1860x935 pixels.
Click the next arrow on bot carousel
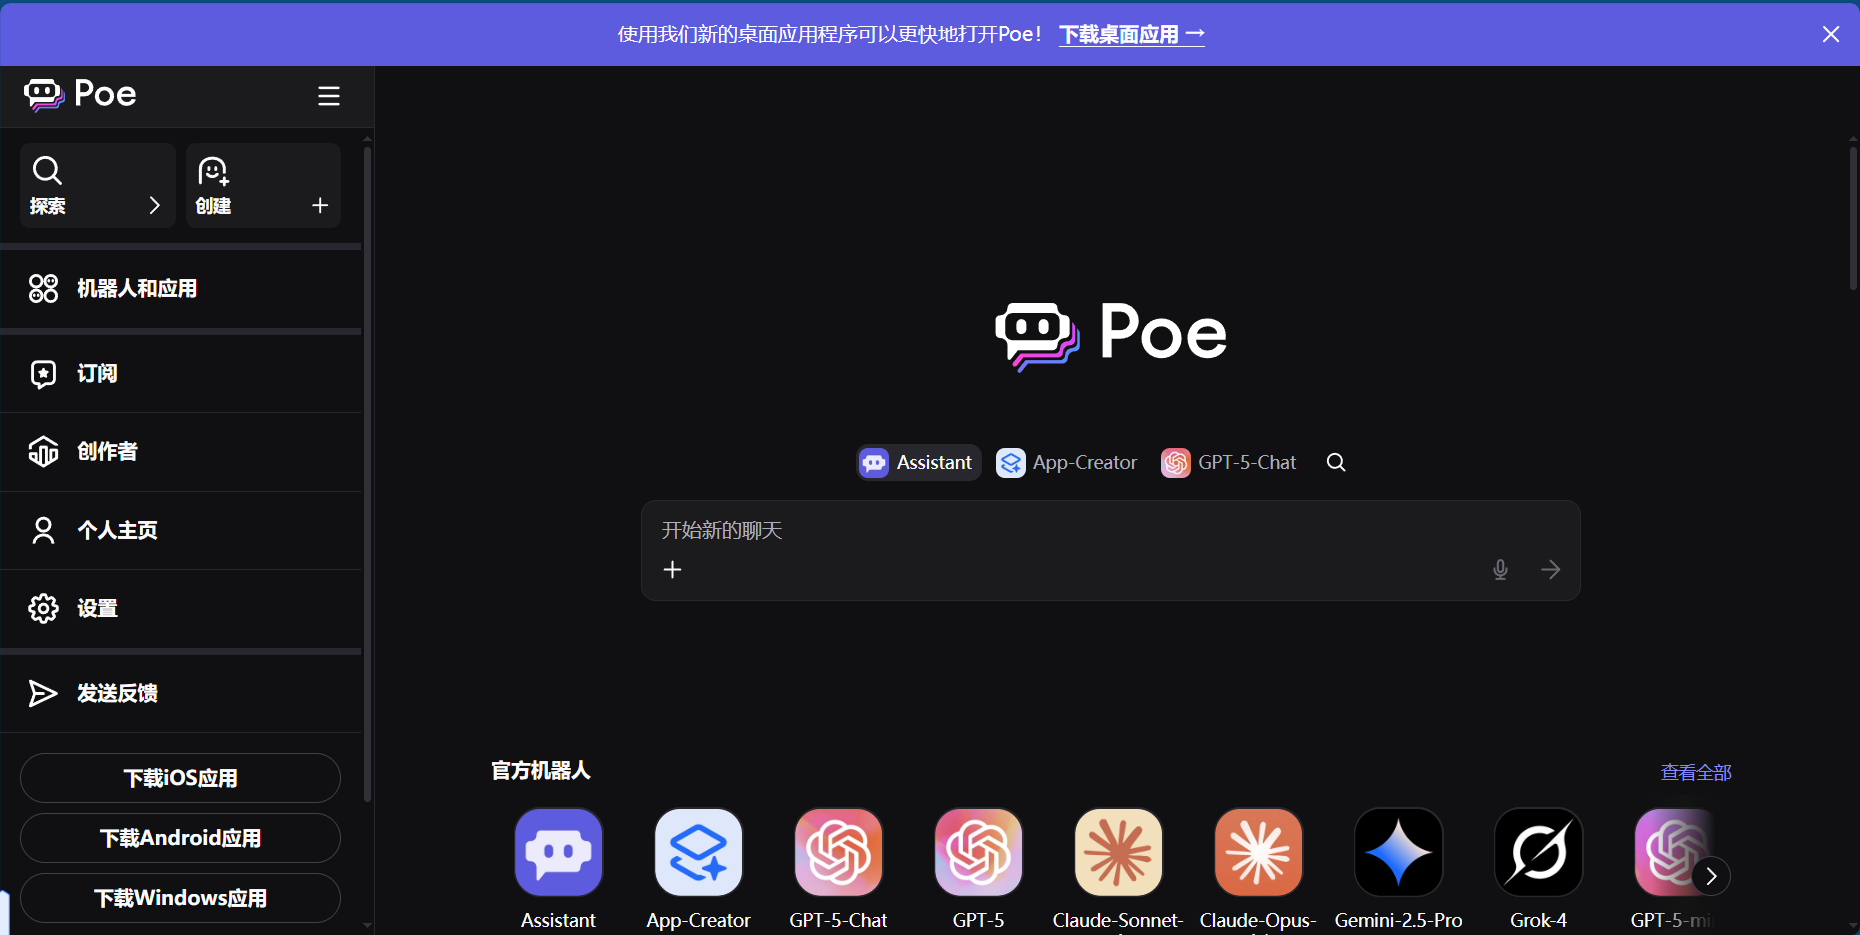[1711, 876]
